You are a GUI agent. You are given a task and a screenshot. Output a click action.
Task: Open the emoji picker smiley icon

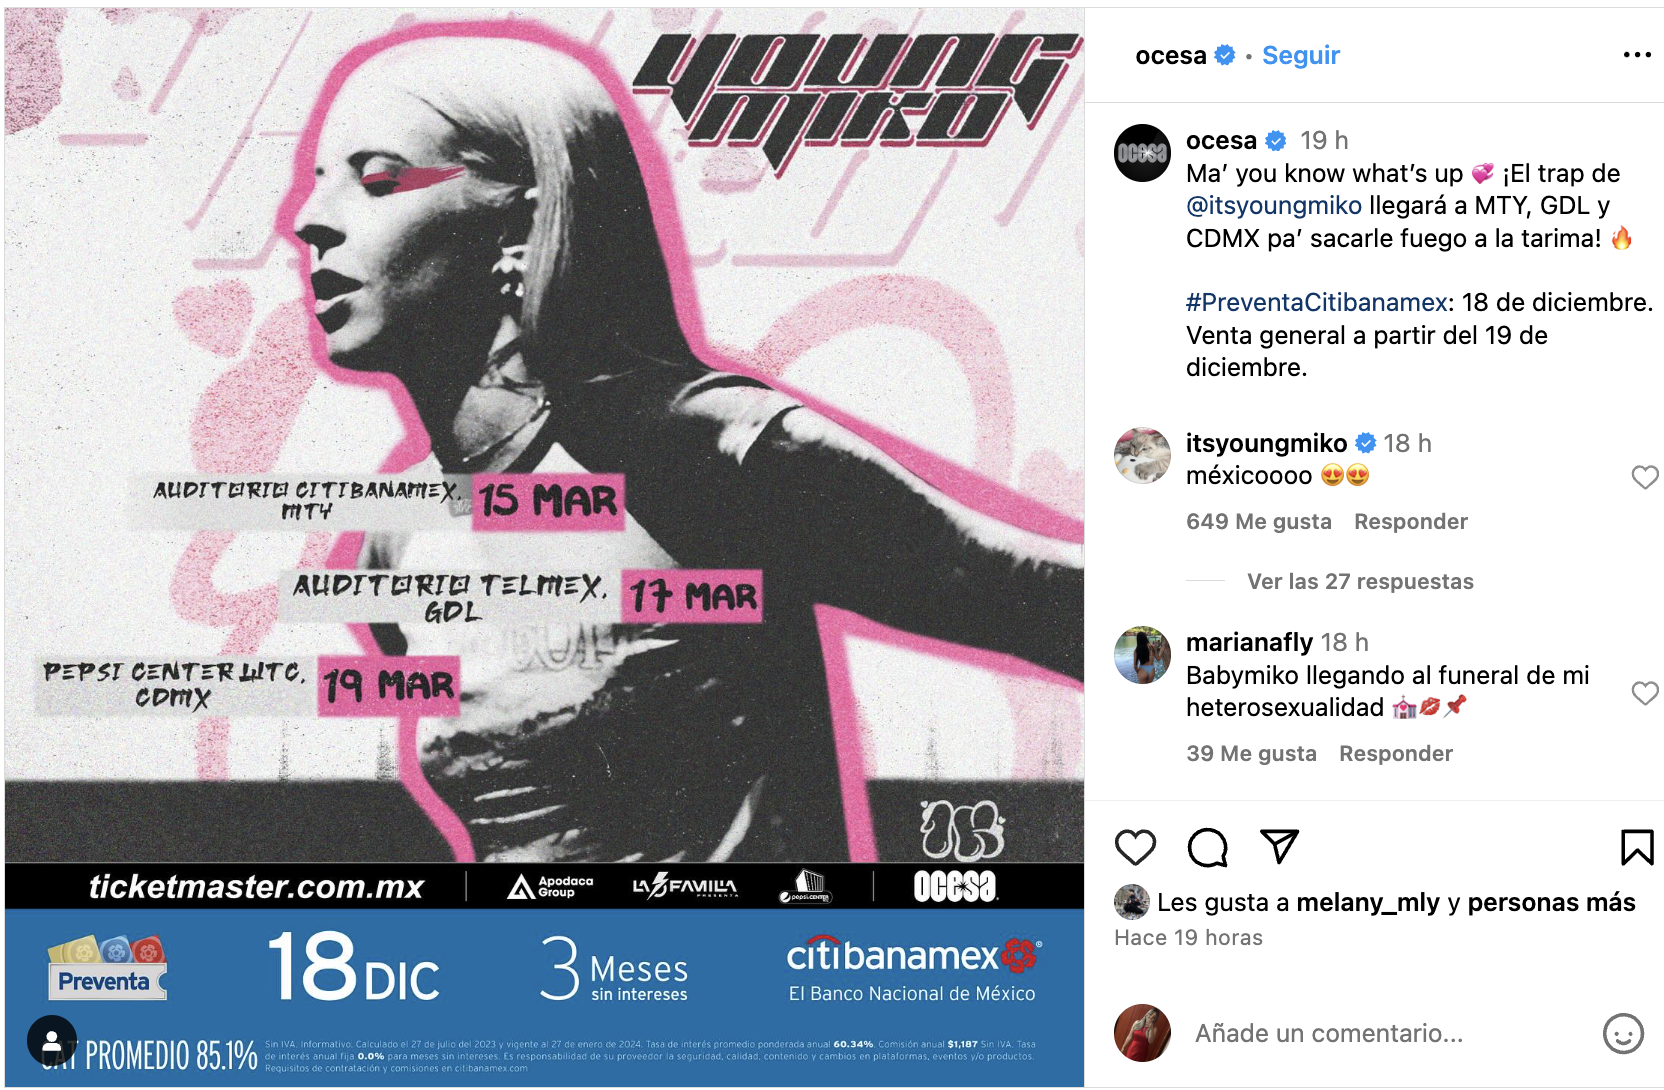(x=1623, y=1034)
